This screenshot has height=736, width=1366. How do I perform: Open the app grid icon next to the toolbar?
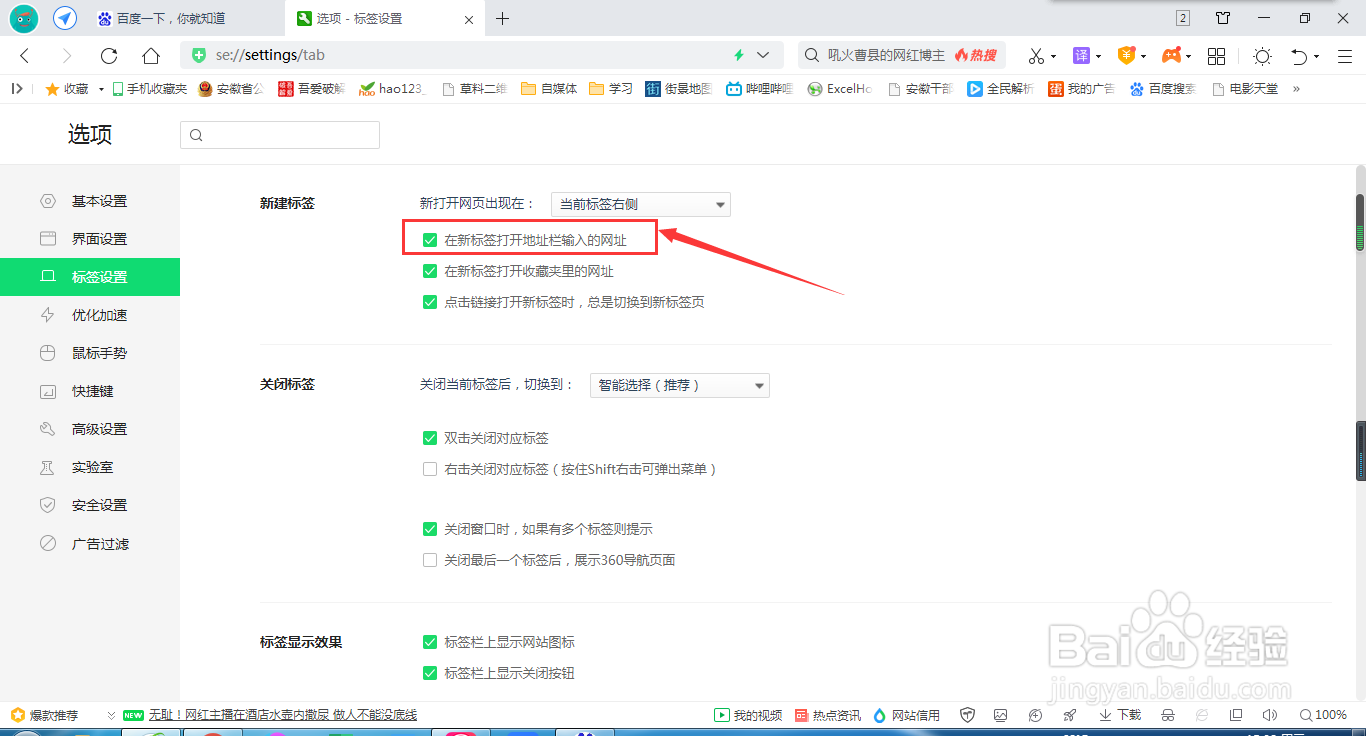[x=1216, y=56]
